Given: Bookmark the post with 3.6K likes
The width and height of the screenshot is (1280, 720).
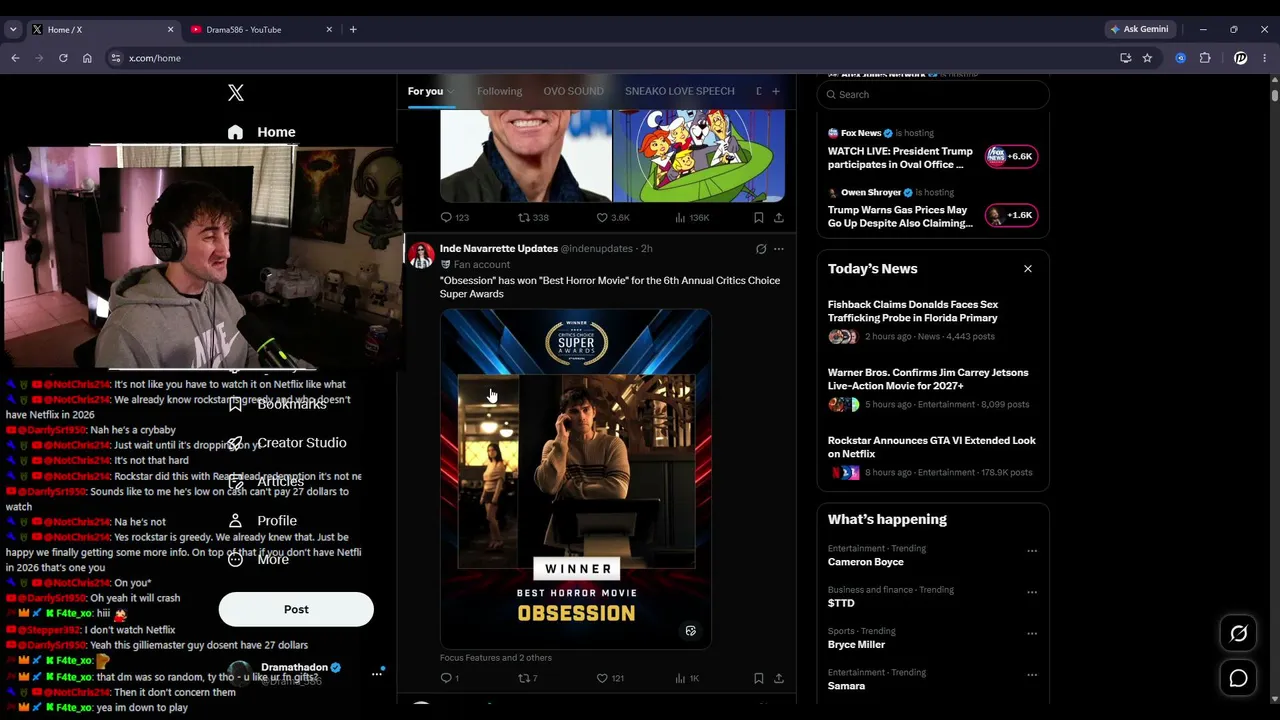Looking at the screenshot, I should tap(759, 217).
